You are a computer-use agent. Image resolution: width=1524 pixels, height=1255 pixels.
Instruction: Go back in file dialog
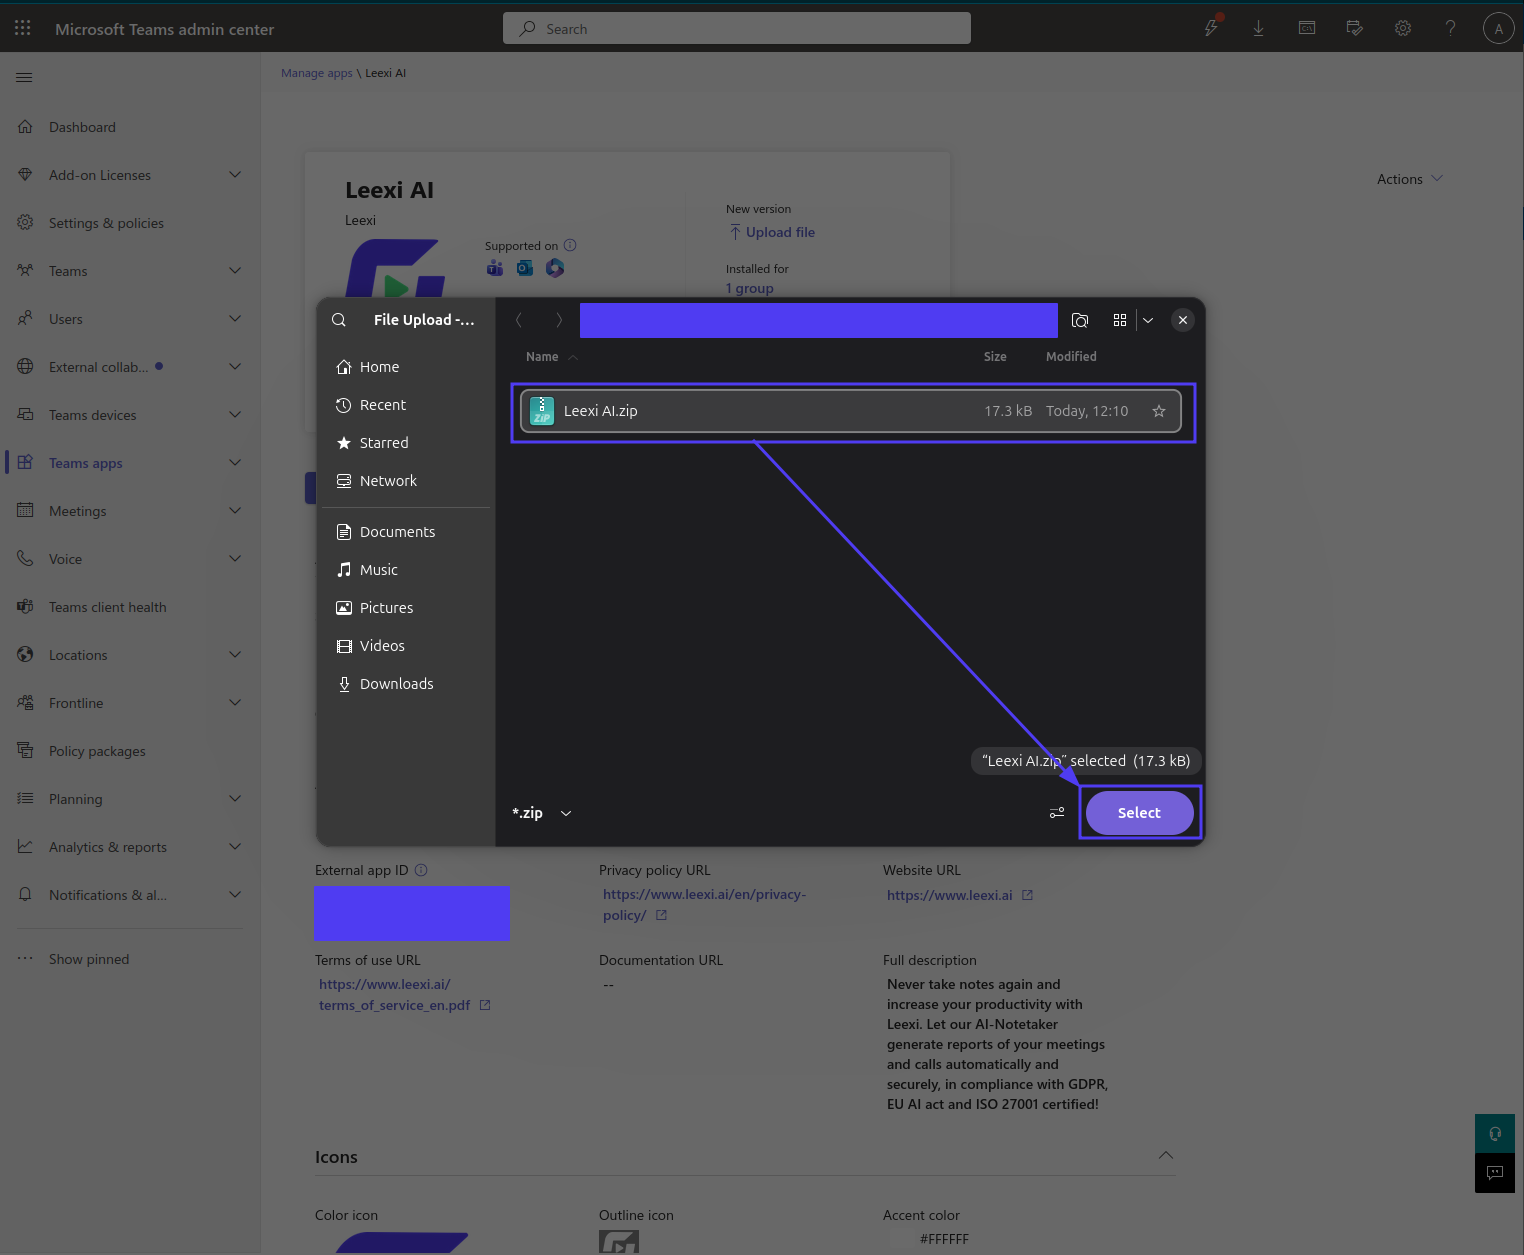click(519, 320)
